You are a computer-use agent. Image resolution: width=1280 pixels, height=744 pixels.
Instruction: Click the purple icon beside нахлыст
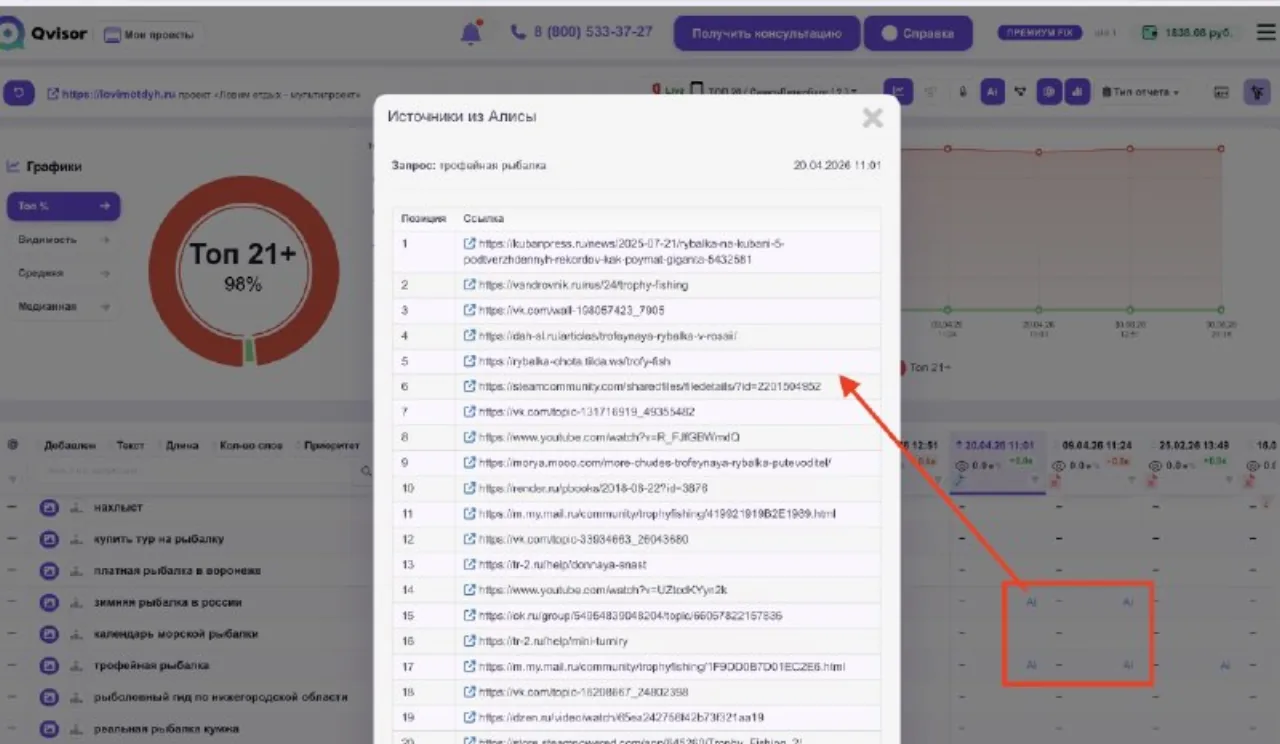49,508
